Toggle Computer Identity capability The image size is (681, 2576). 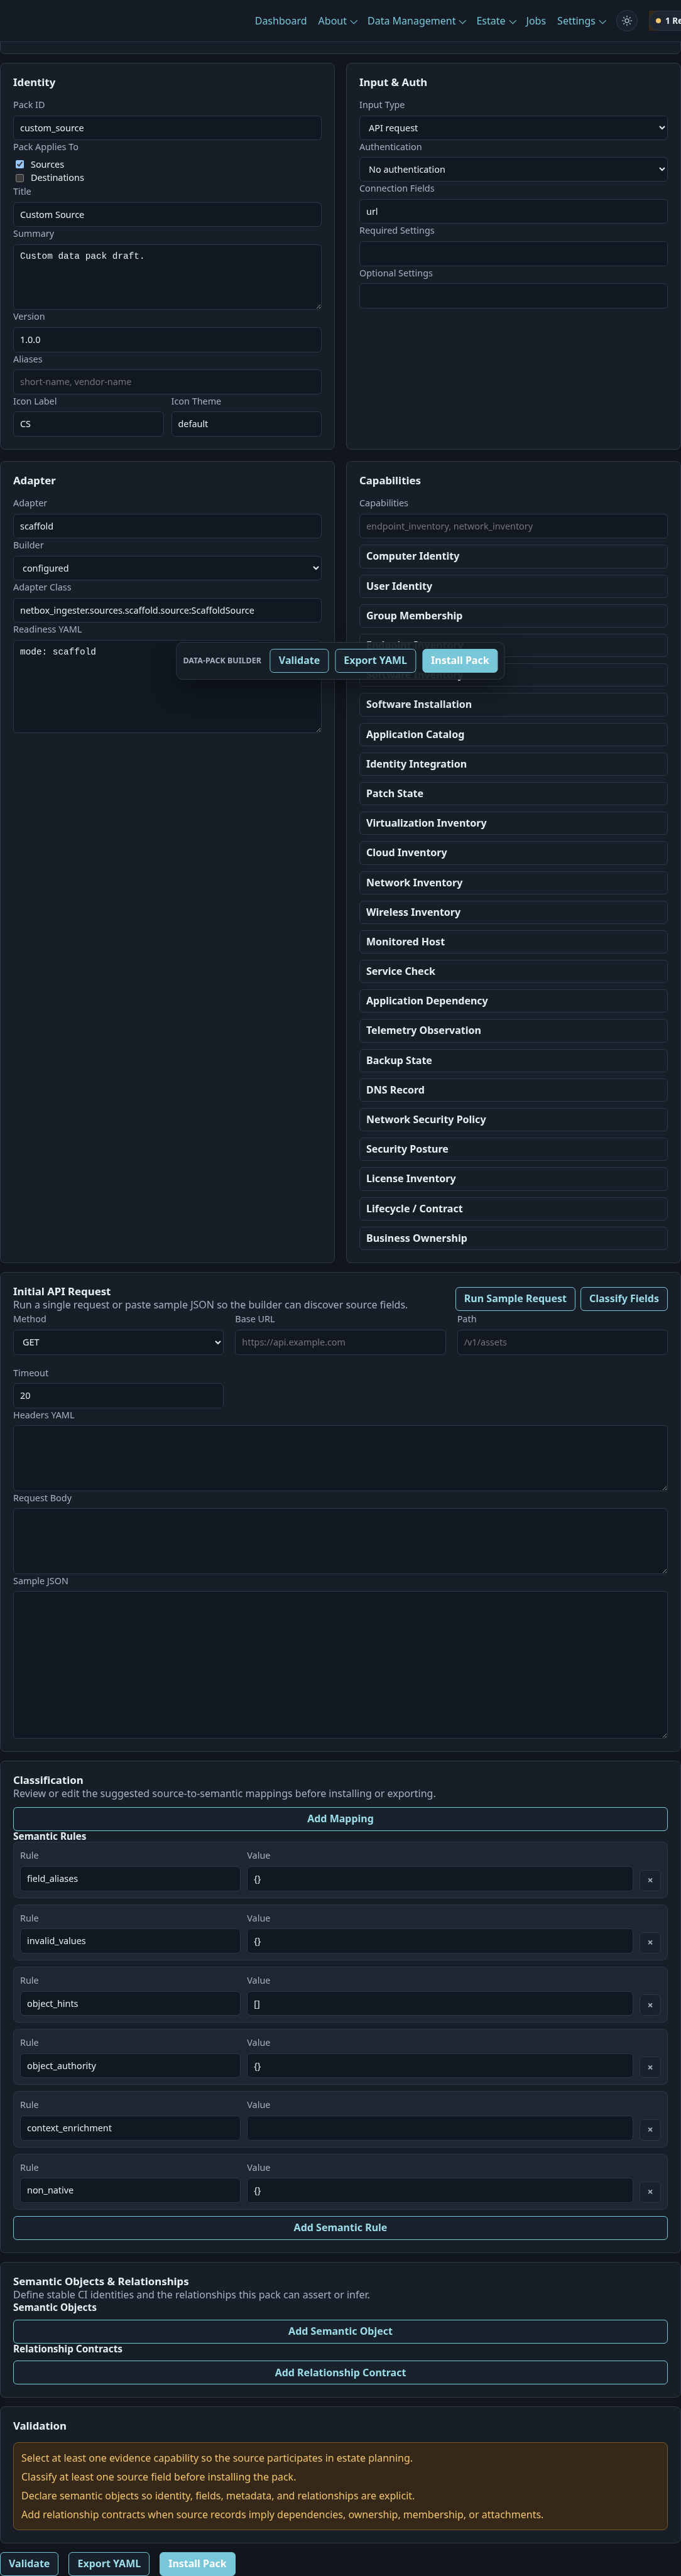513,556
